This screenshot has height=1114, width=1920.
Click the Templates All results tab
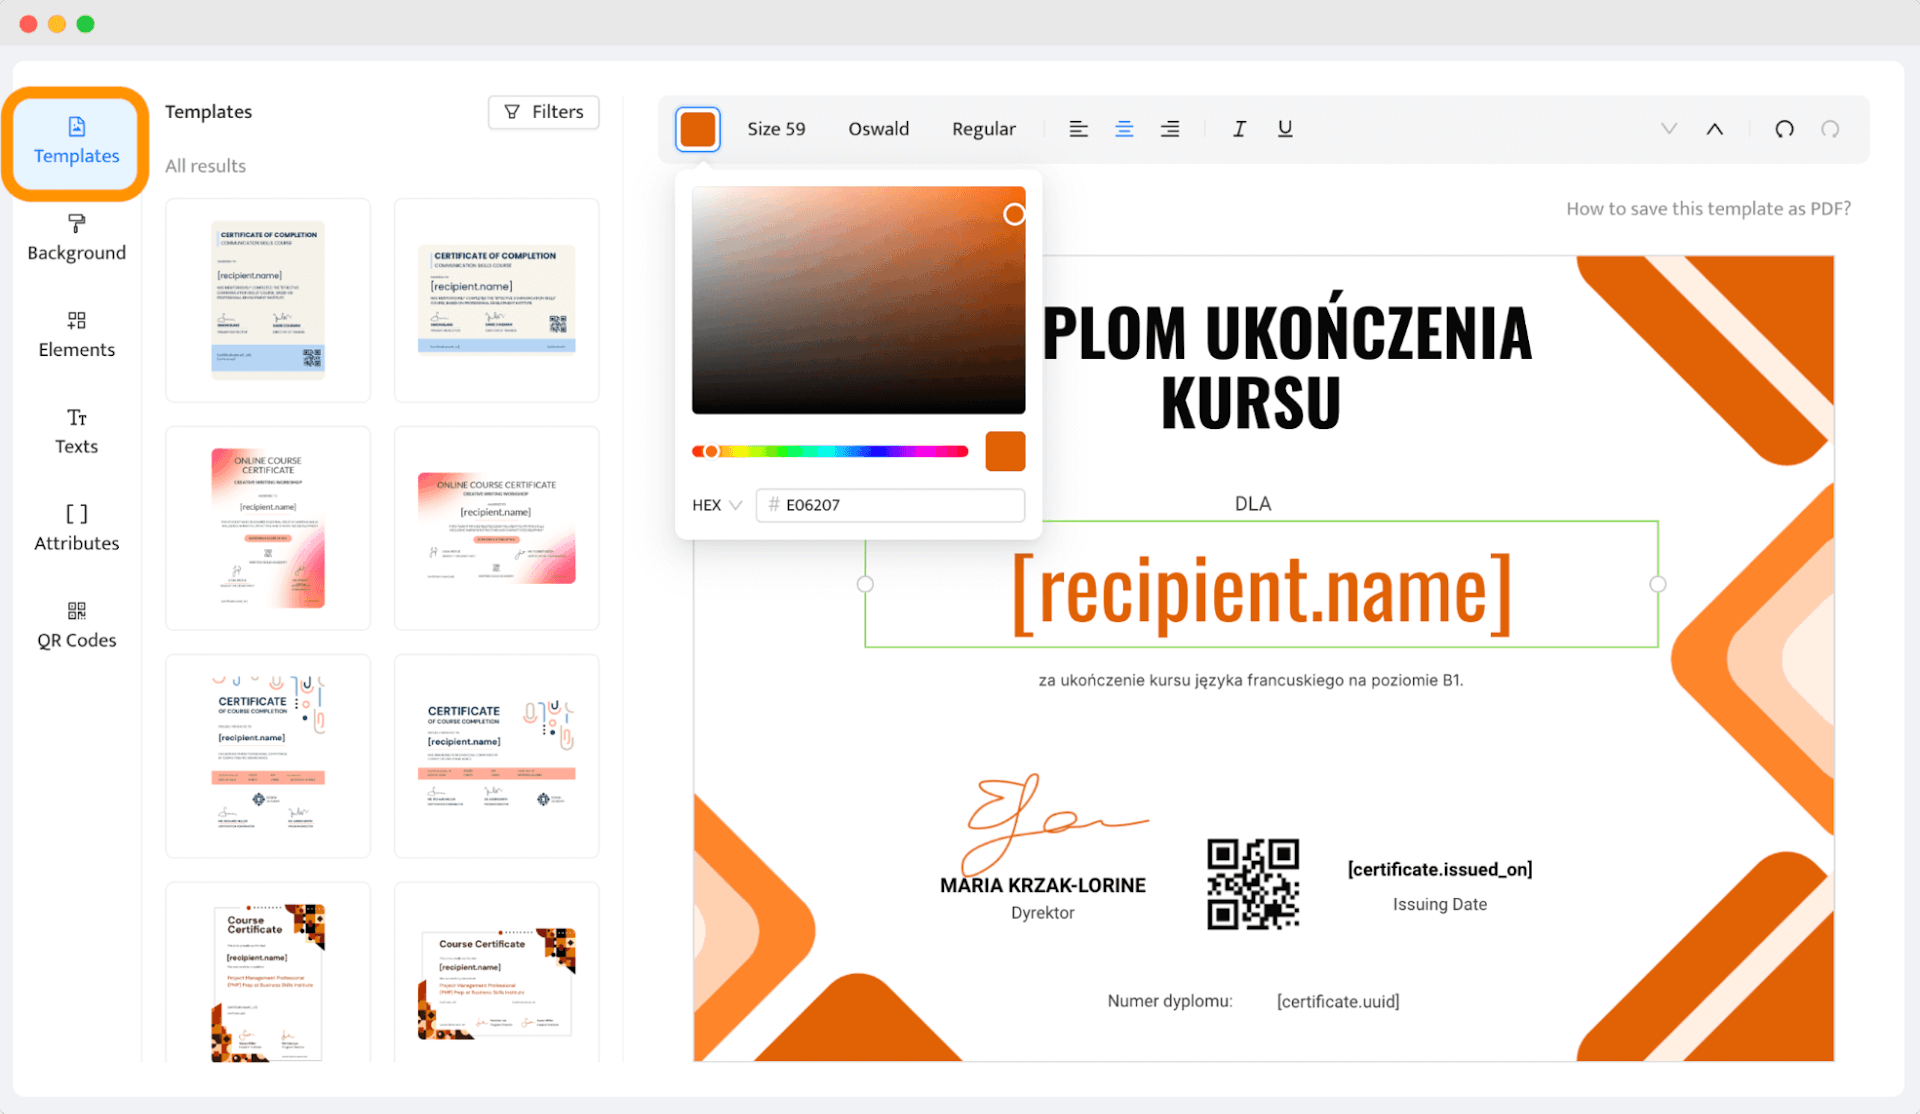click(204, 164)
